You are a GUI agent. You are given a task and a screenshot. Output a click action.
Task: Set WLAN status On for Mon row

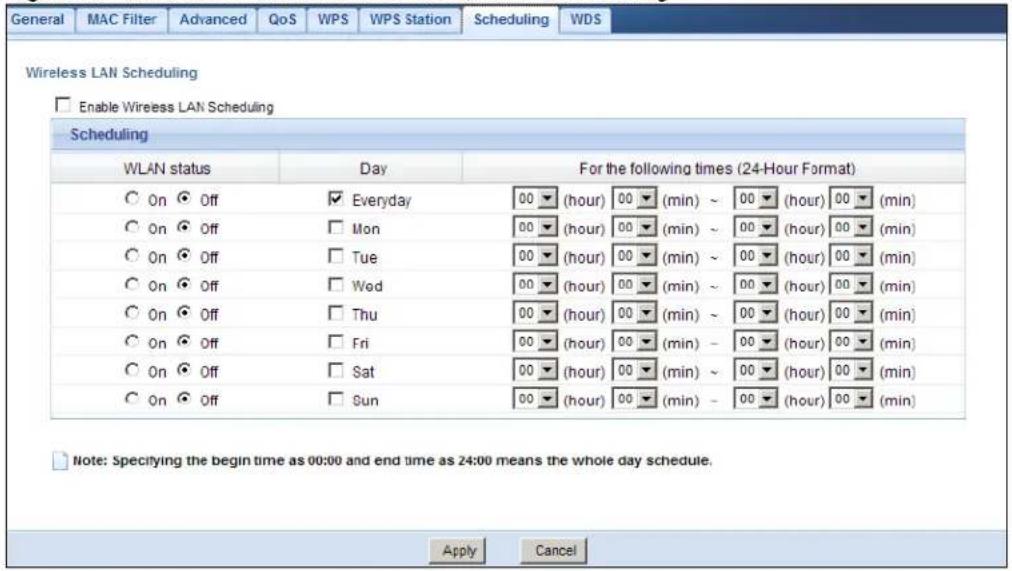point(132,227)
